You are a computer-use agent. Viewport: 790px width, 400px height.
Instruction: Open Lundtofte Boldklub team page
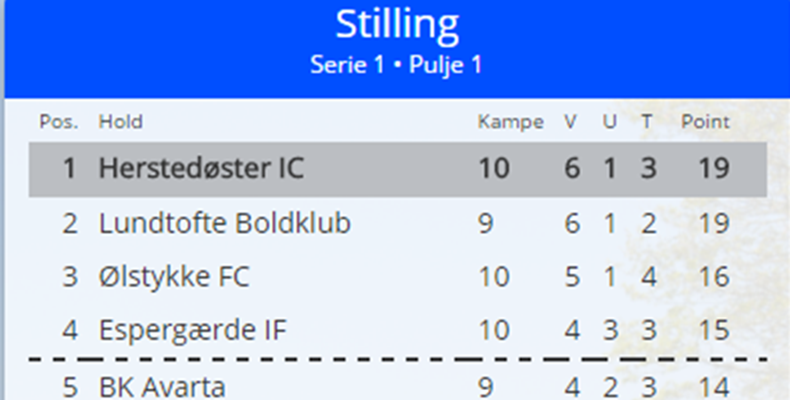tap(225, 223)
